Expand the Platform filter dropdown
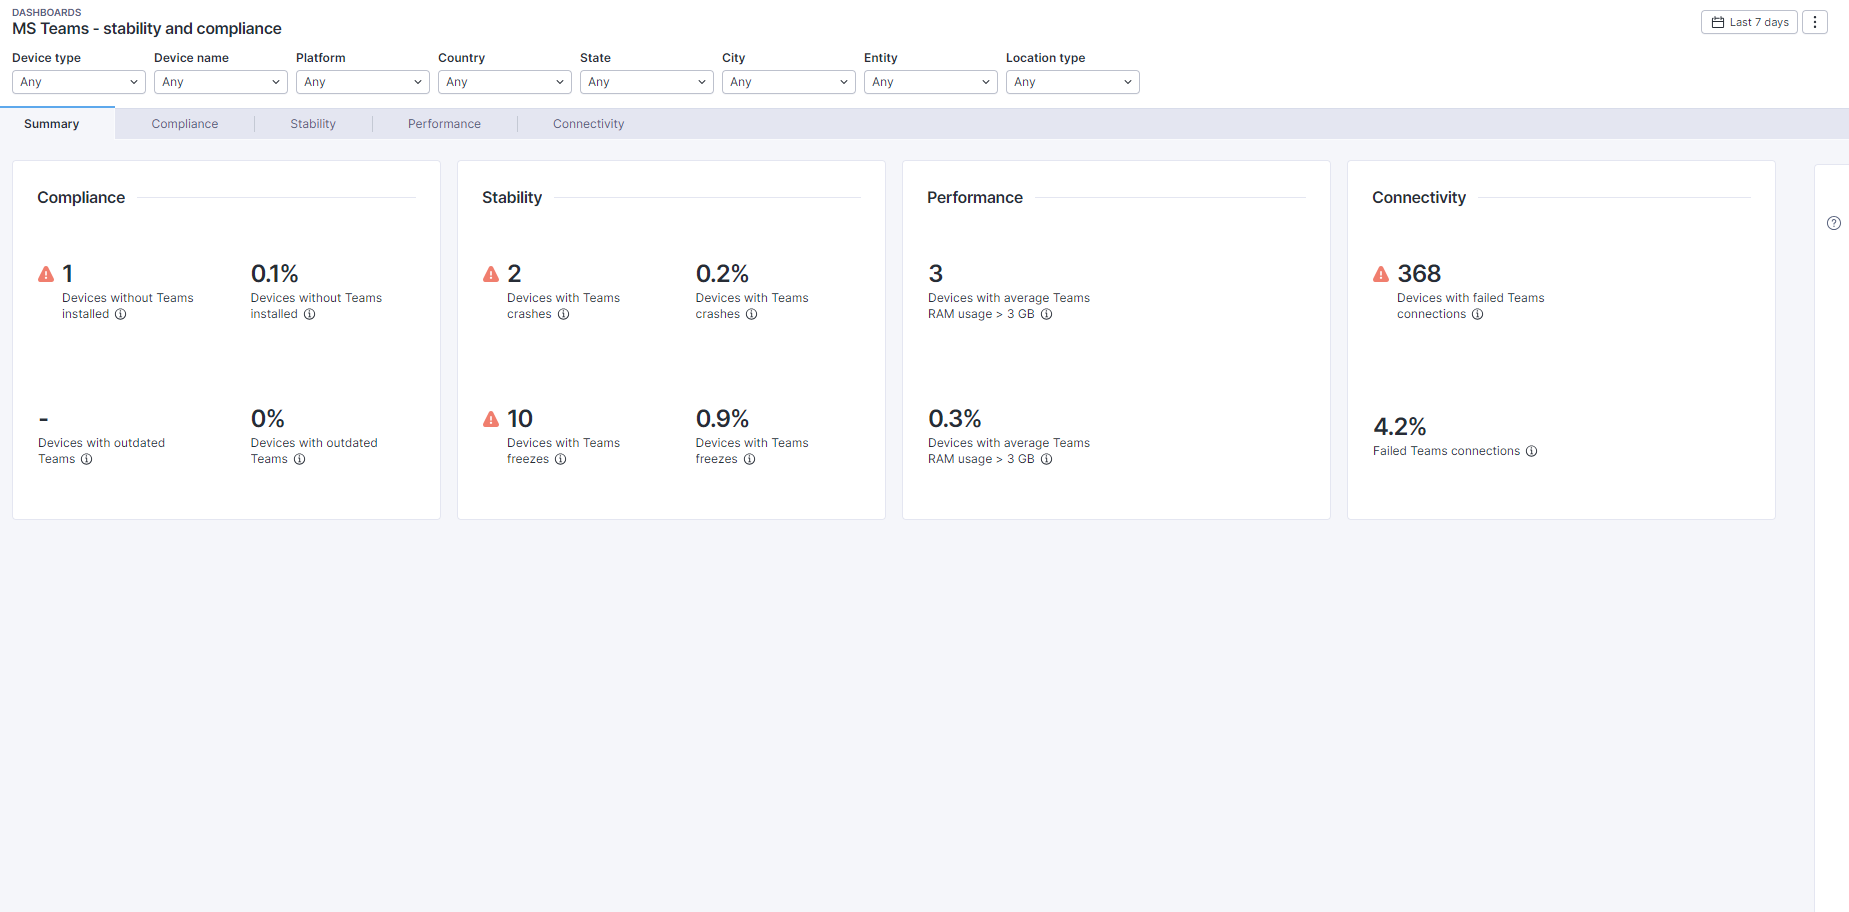1849x912 pixels. click(363, 82)
